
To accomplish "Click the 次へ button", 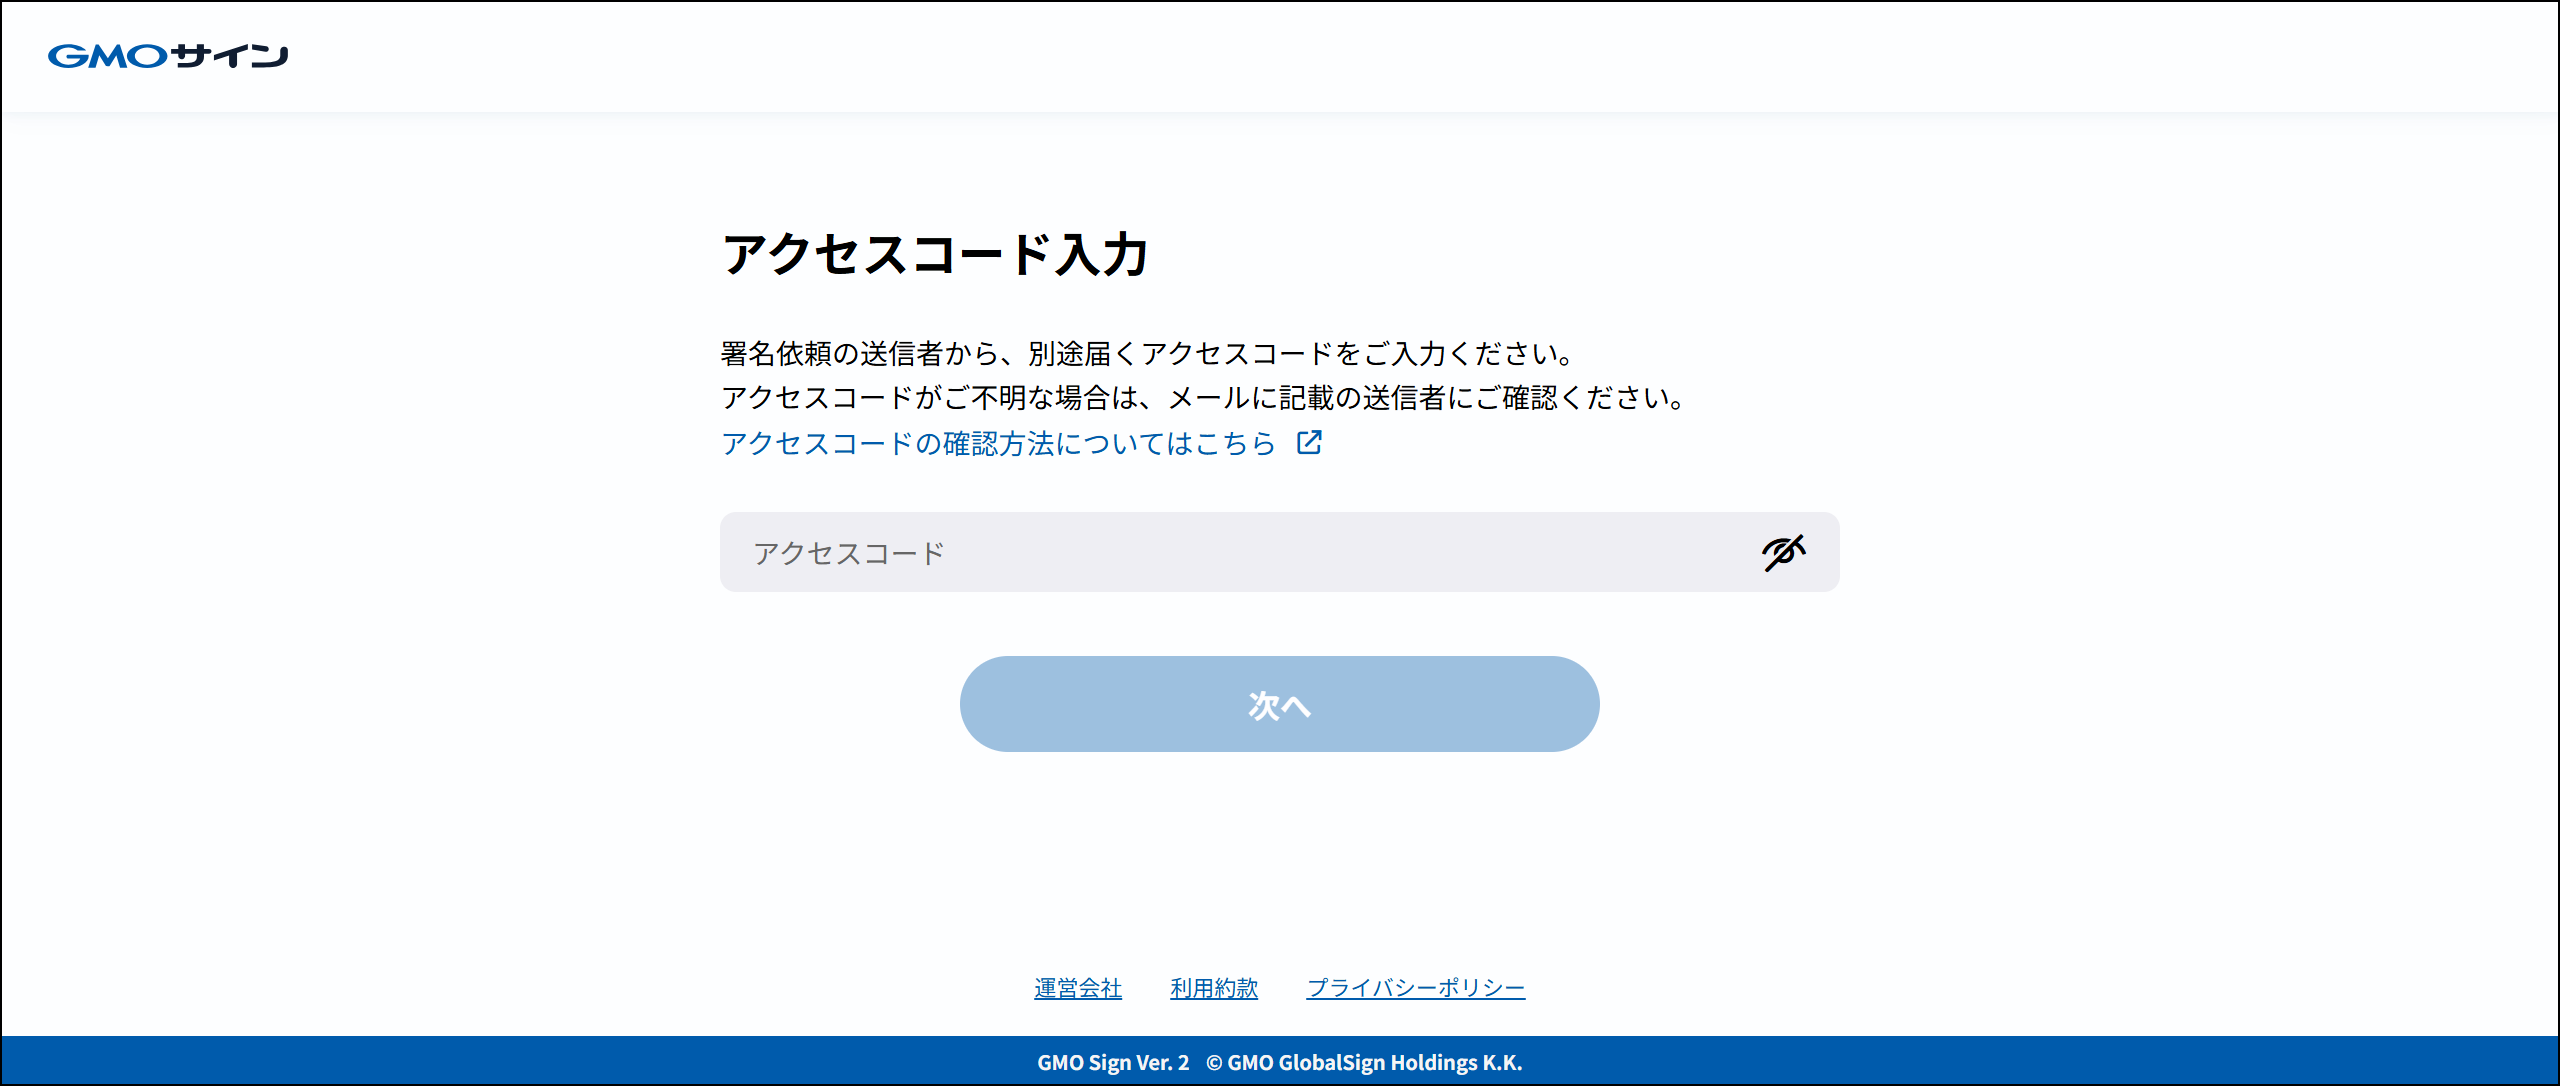I will pyautogui.click(x=1280, y=704).
